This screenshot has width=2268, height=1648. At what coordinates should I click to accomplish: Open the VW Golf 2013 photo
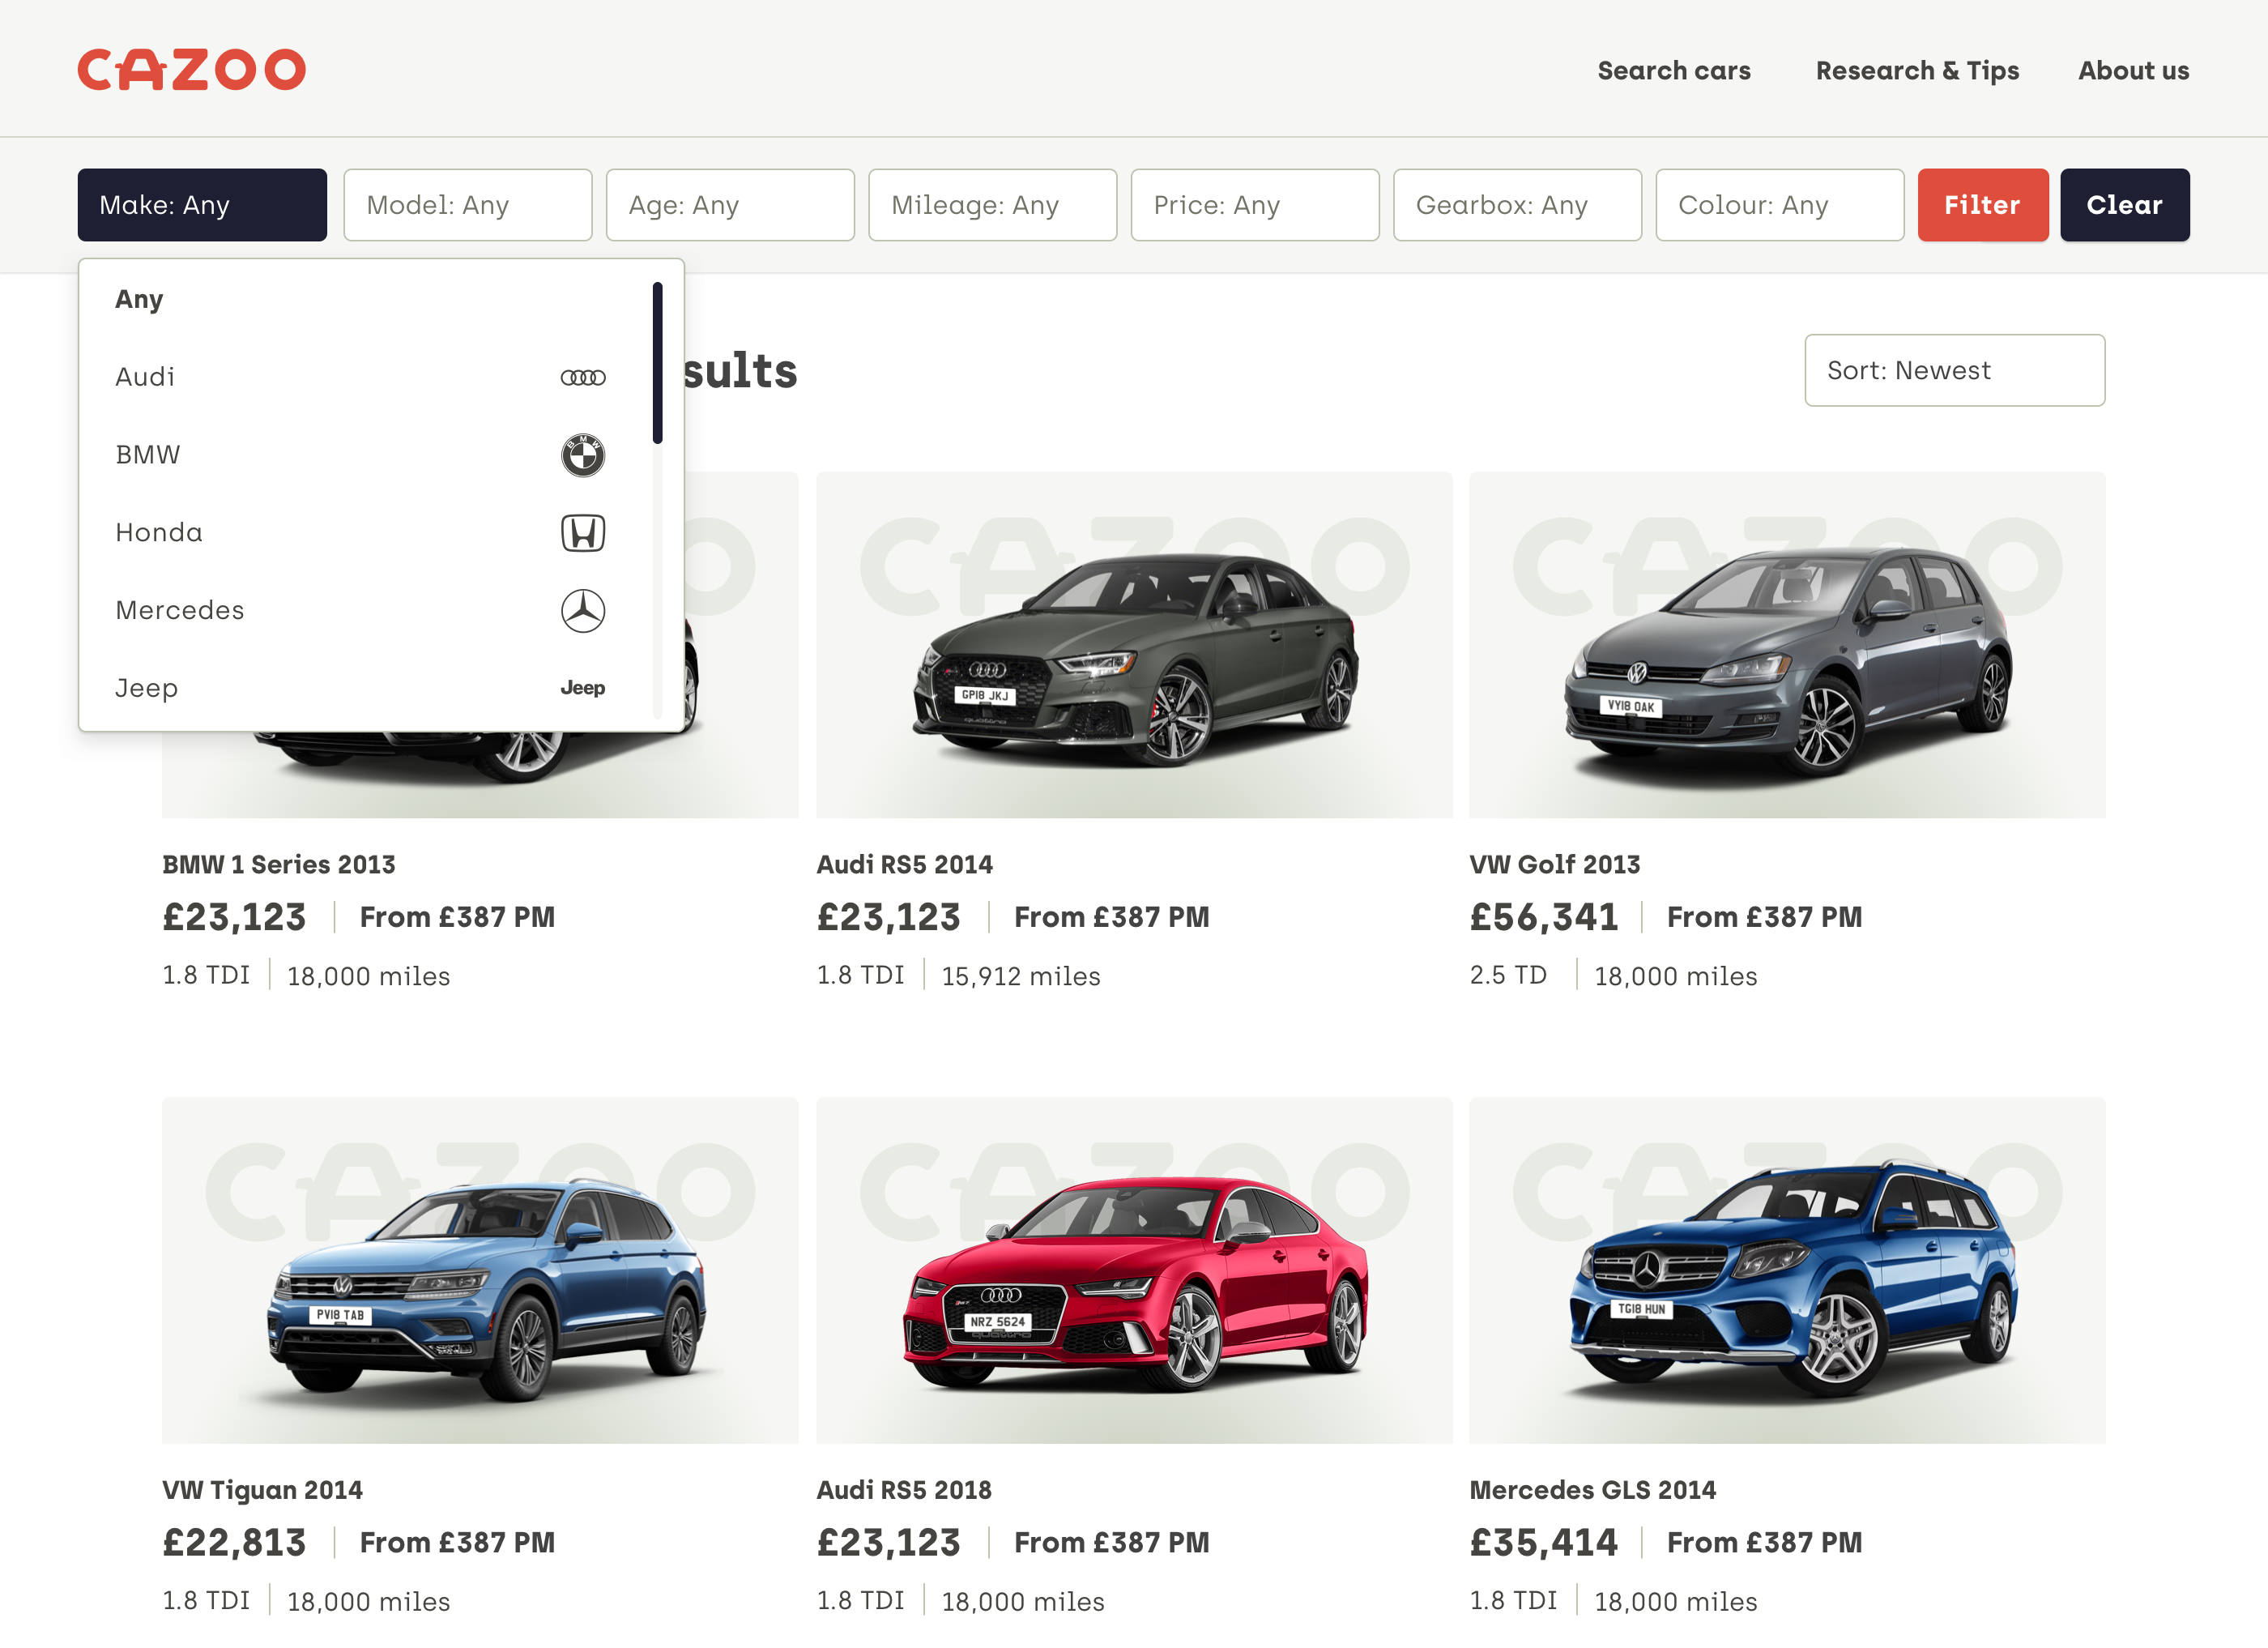1786,645
